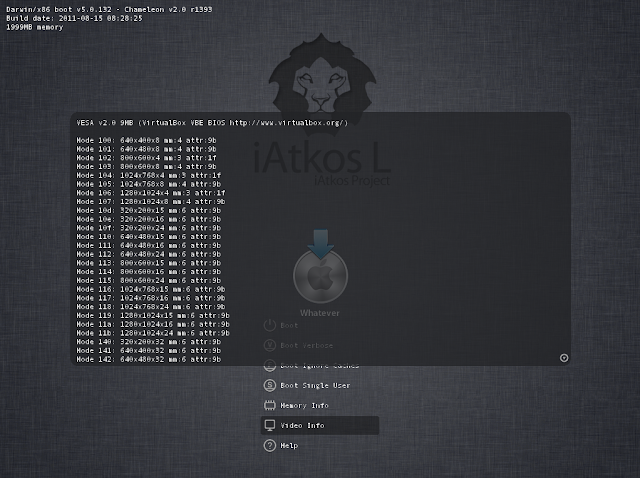Click the Boot Verbose V icon
Viewport: 640px width, 478px height.
pos(269,345)
